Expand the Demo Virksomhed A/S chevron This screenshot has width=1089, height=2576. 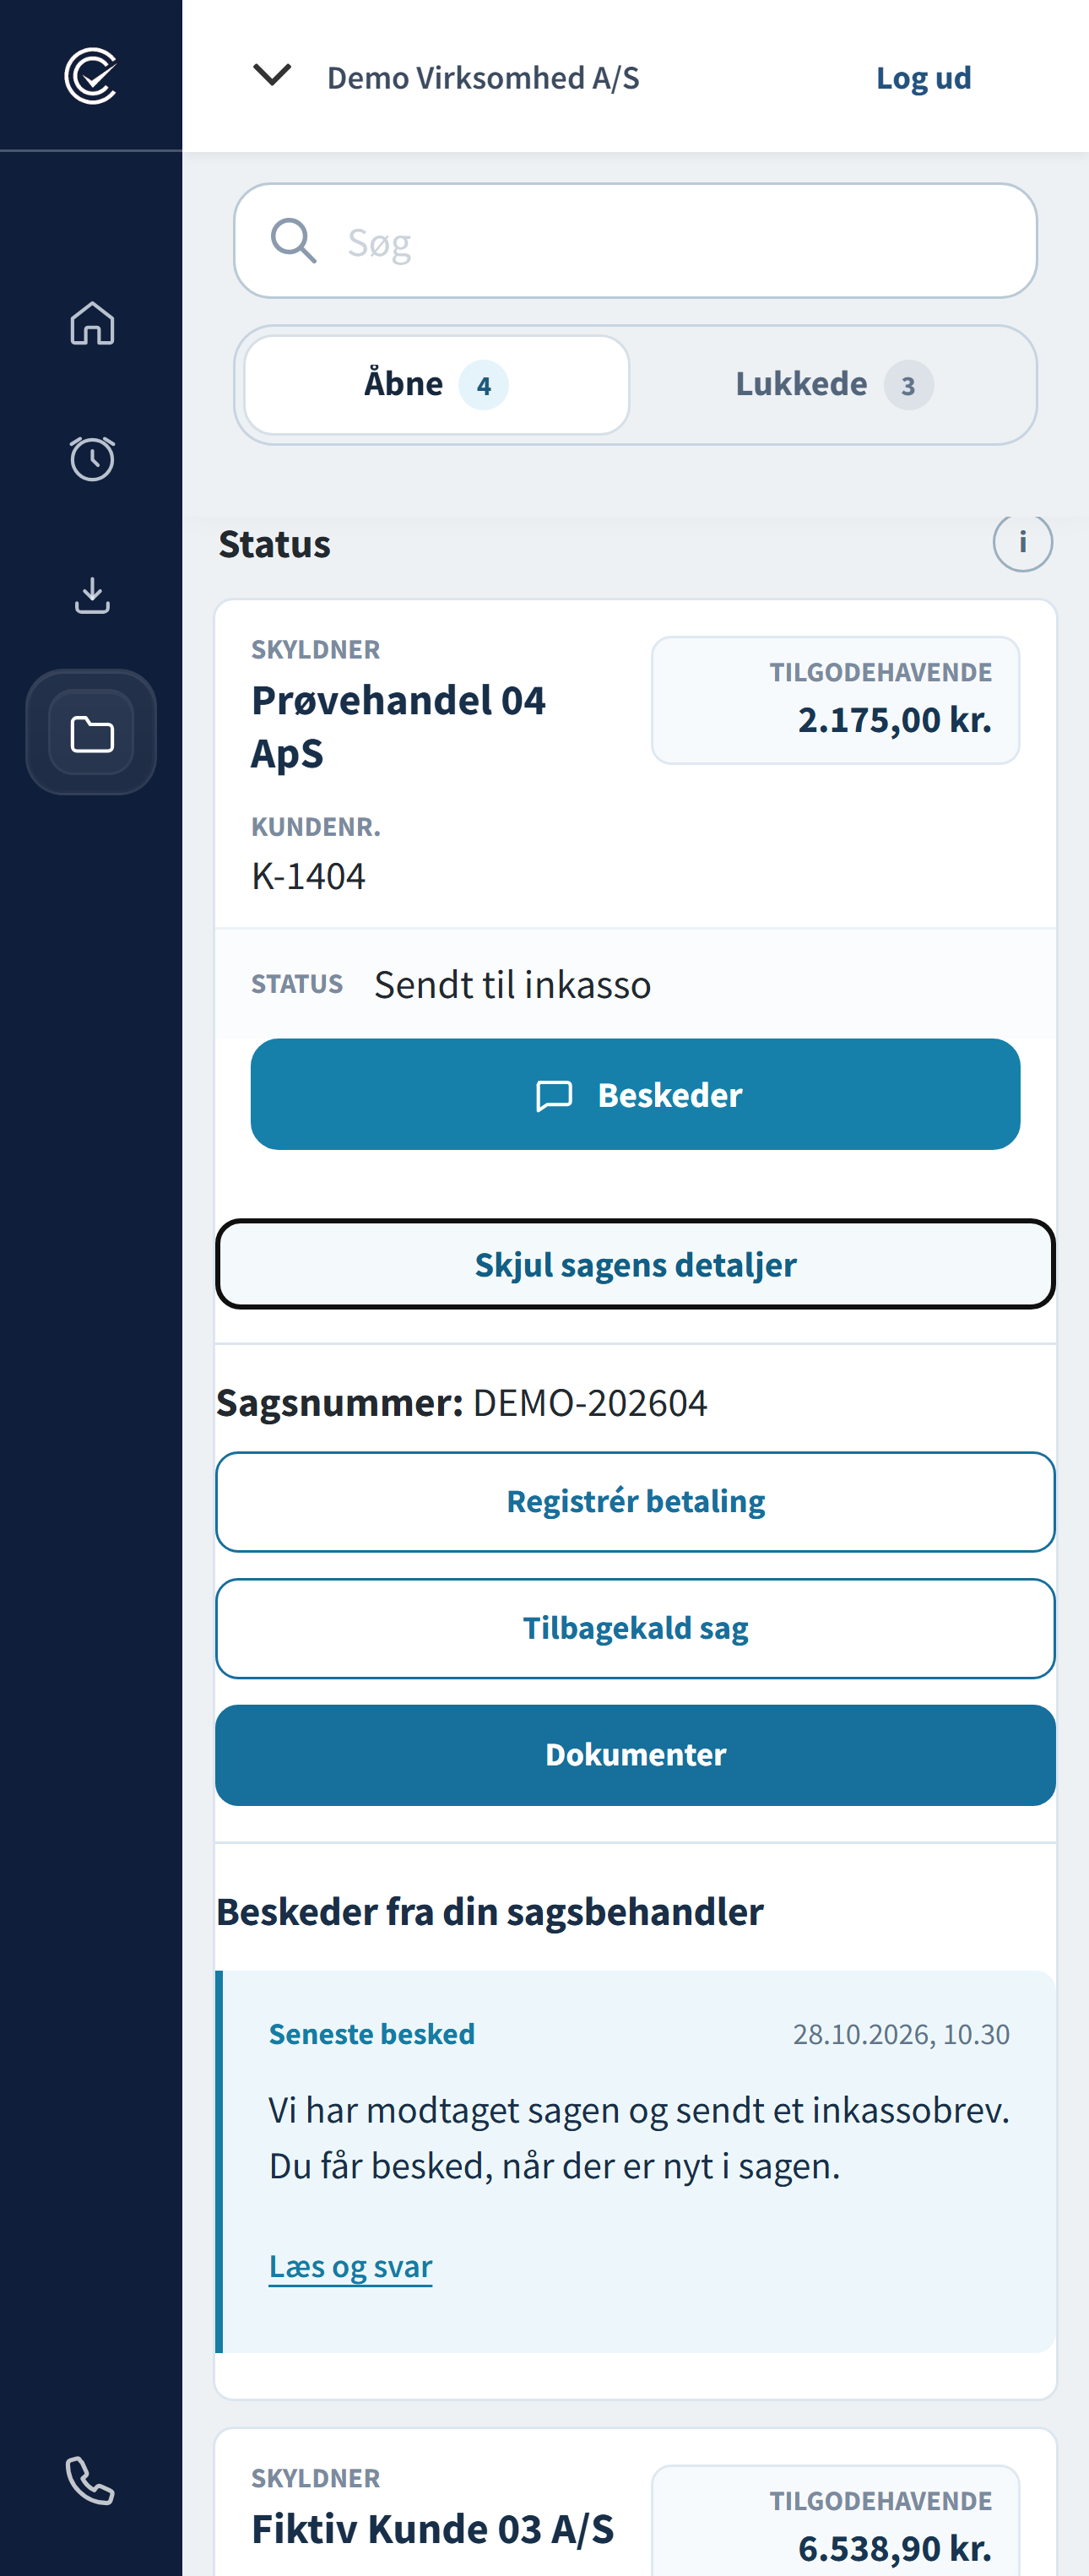click(x=272, y=75)
